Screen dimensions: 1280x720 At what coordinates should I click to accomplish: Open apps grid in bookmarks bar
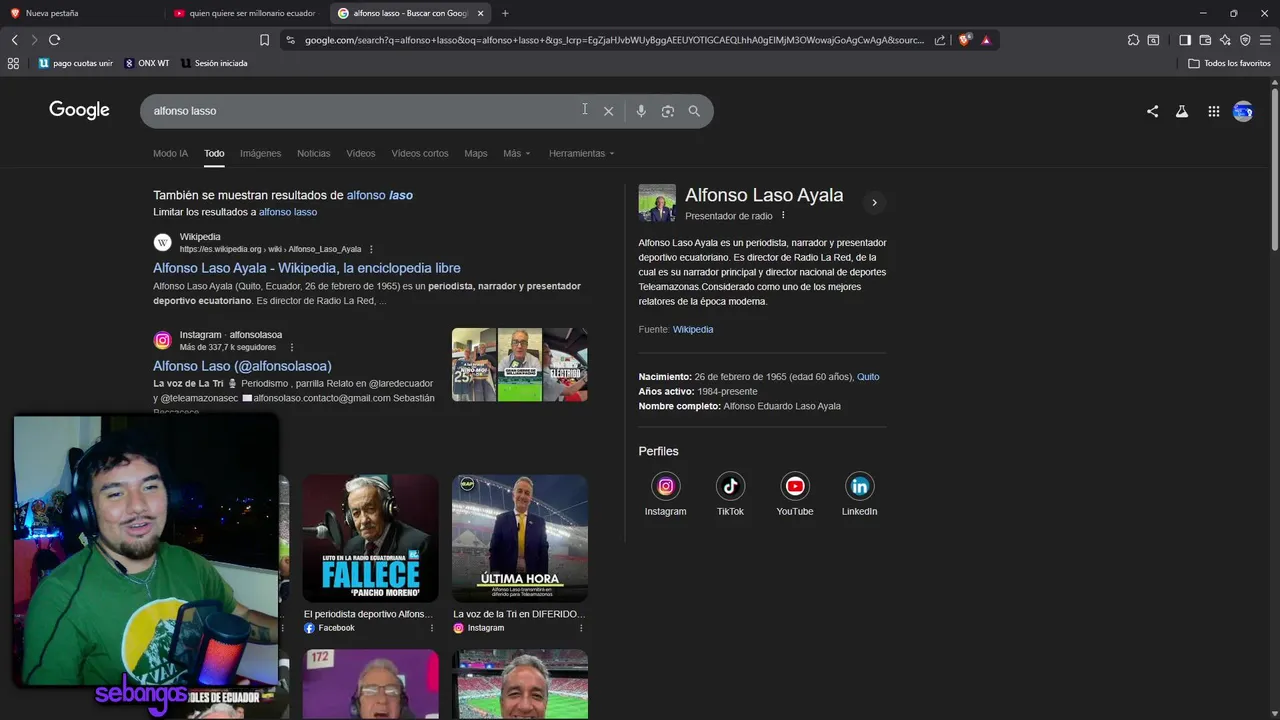(13, 63)
